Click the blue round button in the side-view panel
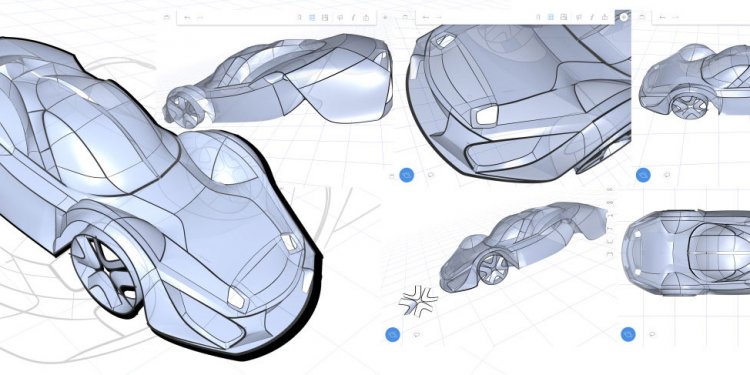Image resolution: width=750 pixels, height=375 pixels. [643, 175]
